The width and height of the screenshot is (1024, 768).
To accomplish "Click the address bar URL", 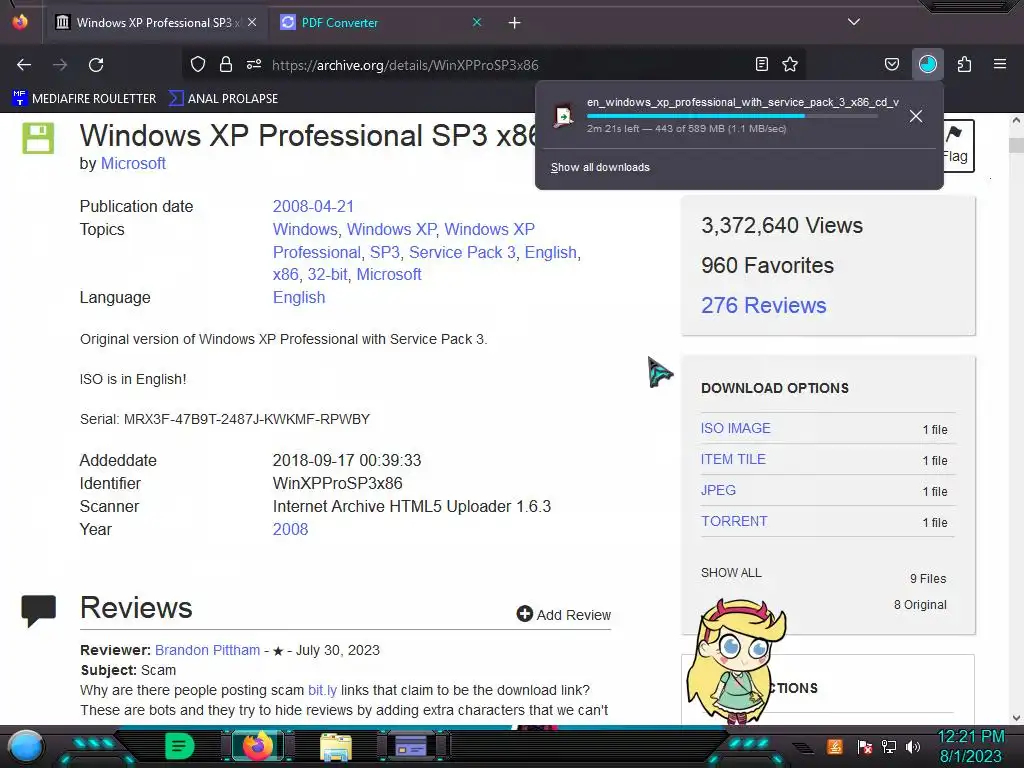I will 405,65.
